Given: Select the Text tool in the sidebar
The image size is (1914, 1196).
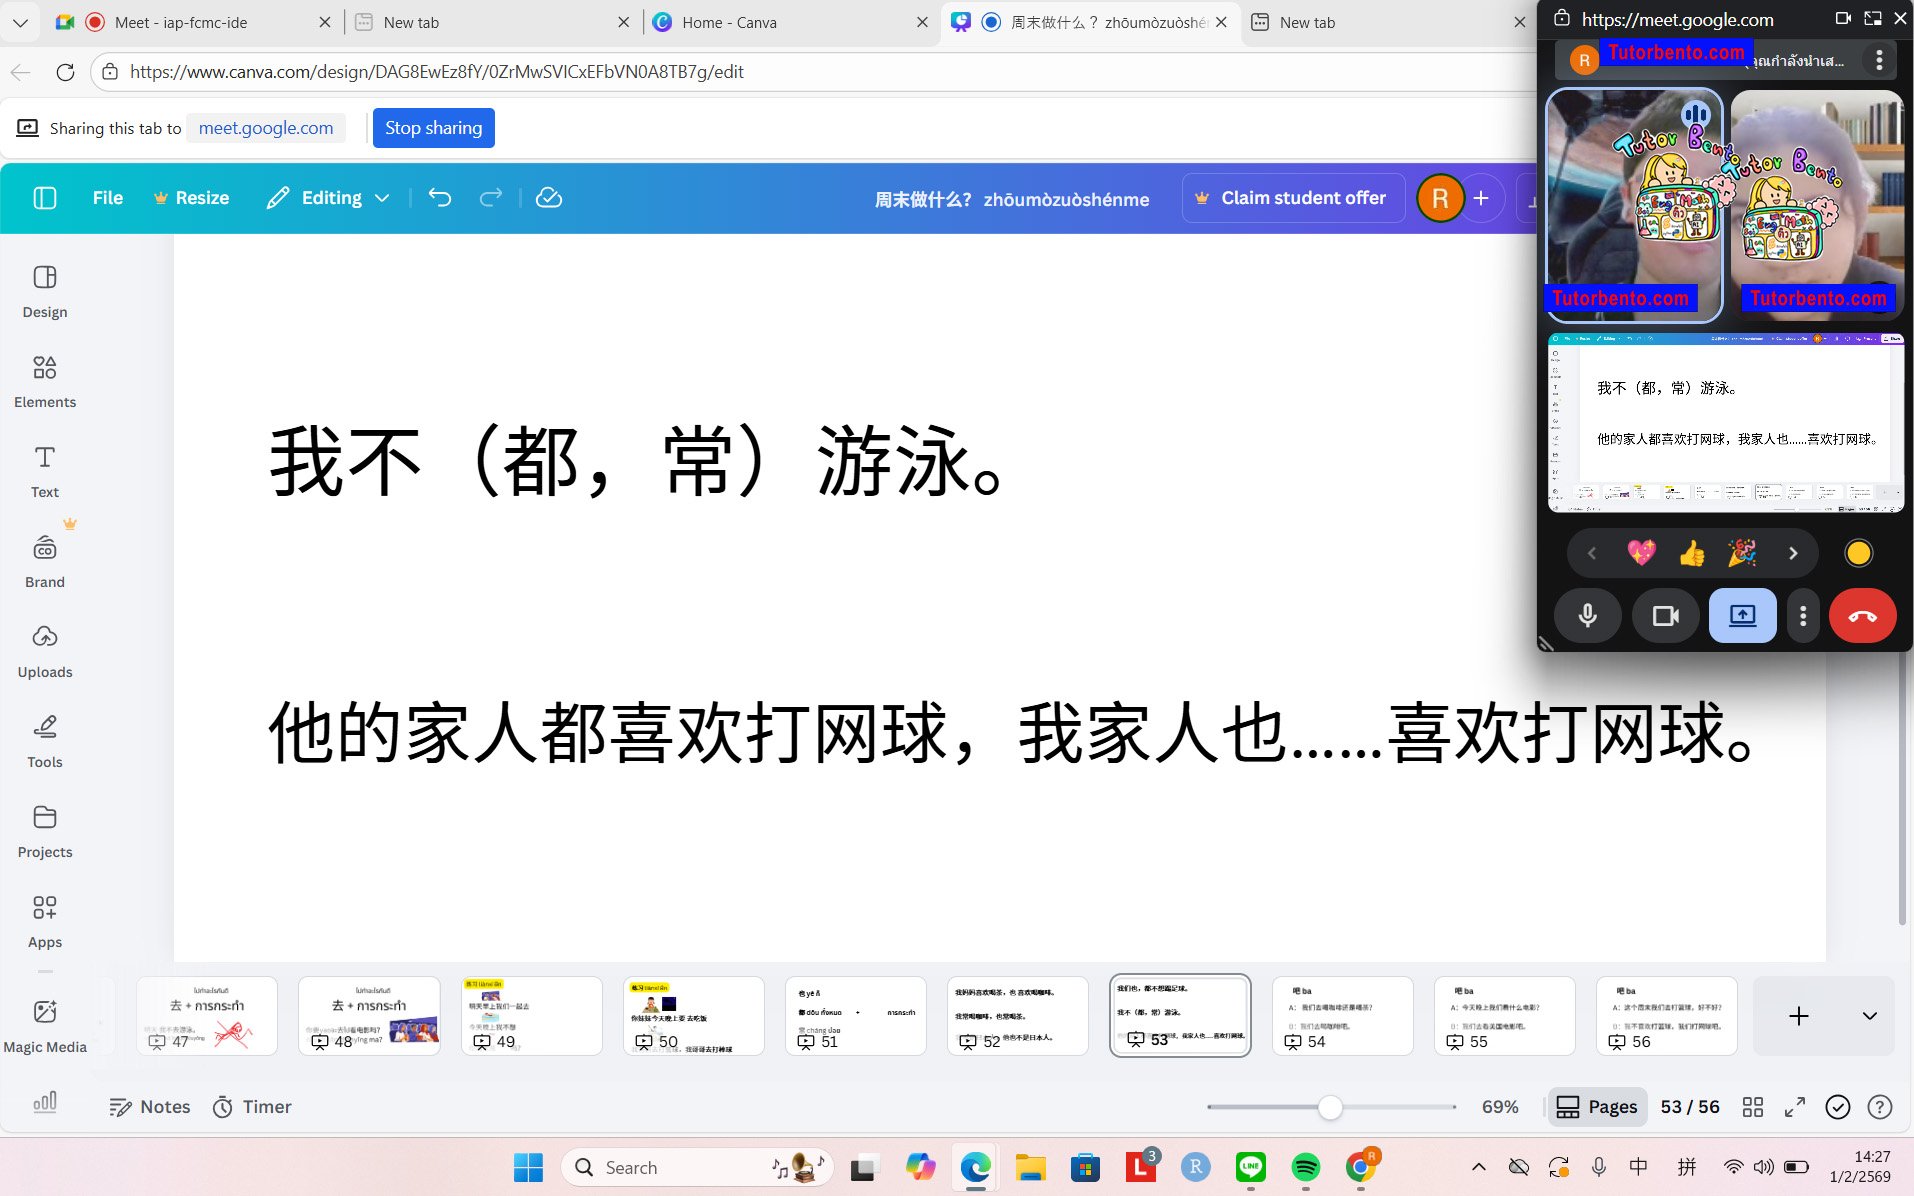Looking at the screenshot, I should point(44,471).
